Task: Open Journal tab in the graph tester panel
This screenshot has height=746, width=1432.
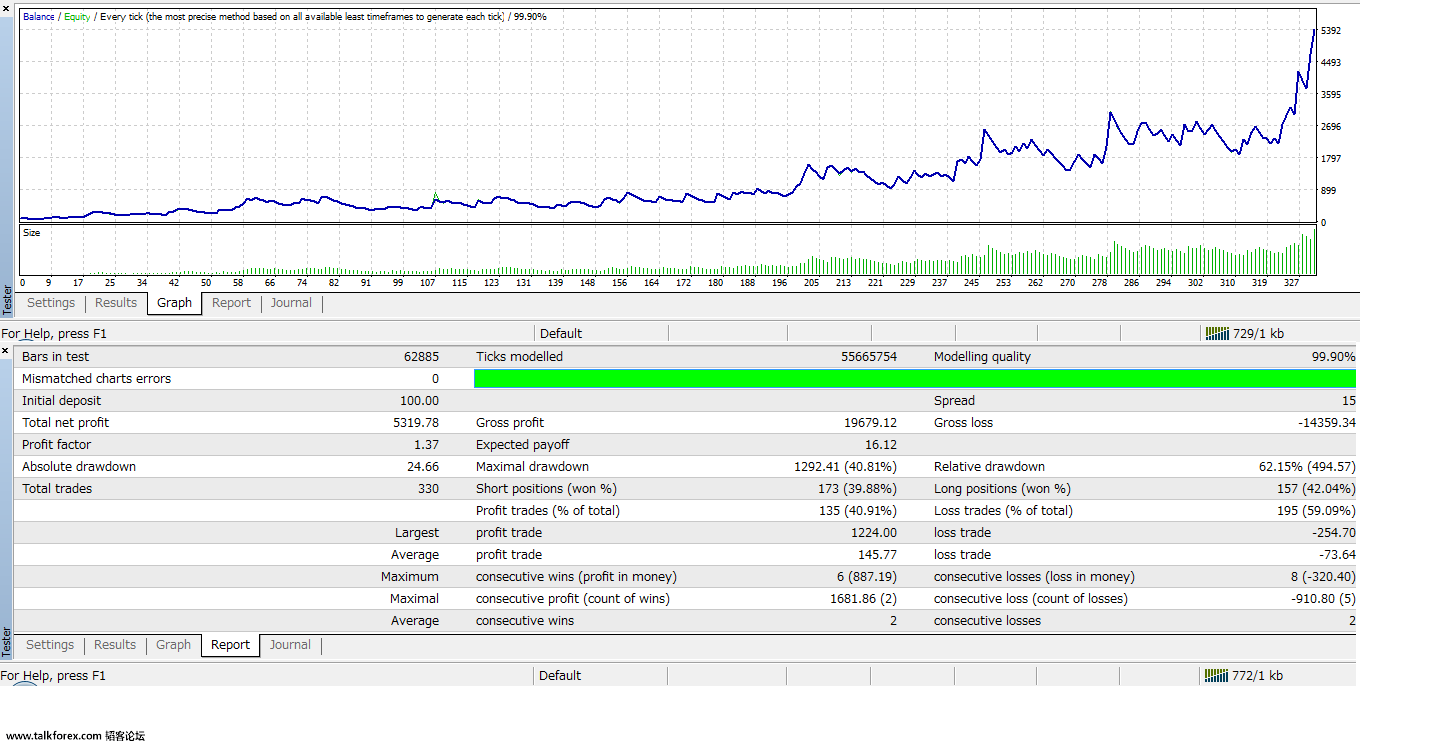Action: [x=291, y=303]
